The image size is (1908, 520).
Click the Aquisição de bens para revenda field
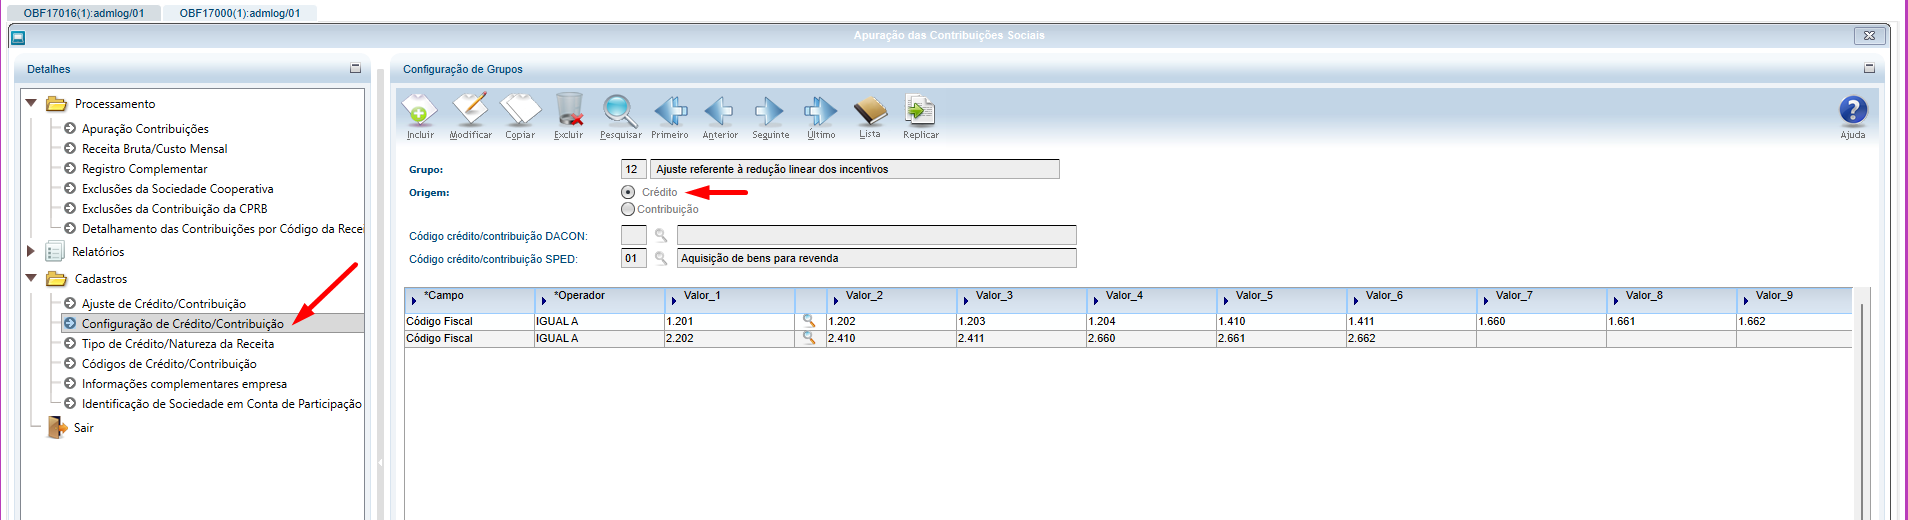click(x=876, y=258)
